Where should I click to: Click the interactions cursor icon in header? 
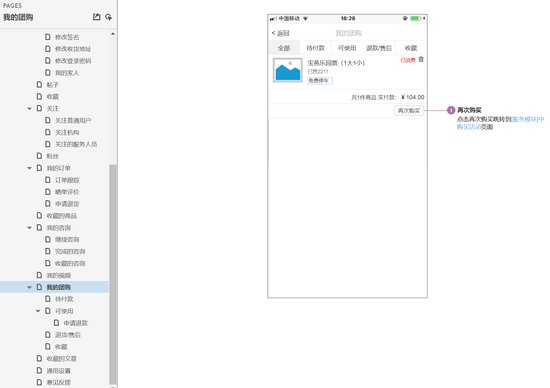click(108, 17)
